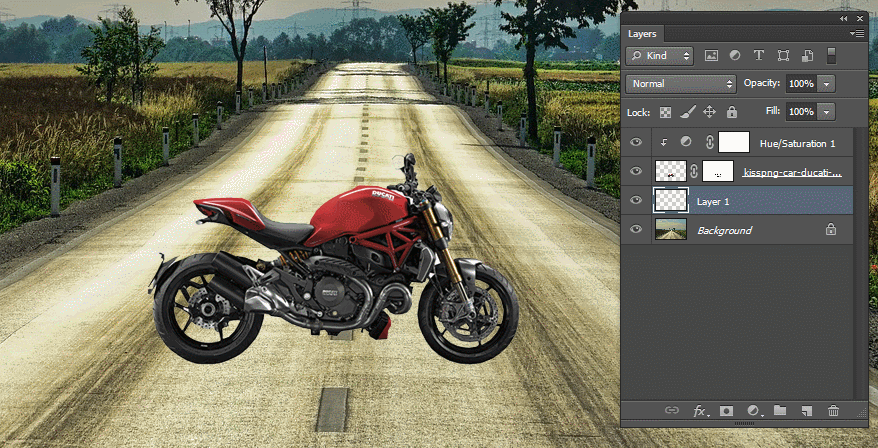Lock transparent pixels
The image size is (878, 448).
[665, 112]
